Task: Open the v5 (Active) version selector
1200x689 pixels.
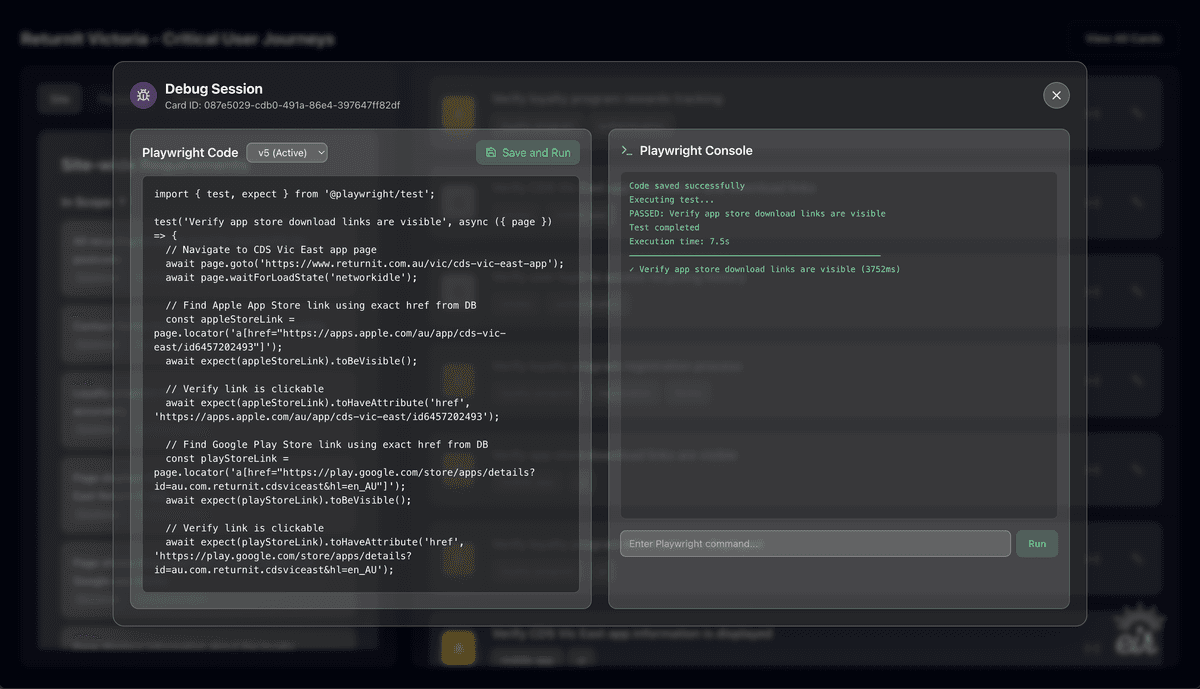Action: click(287, 152)
